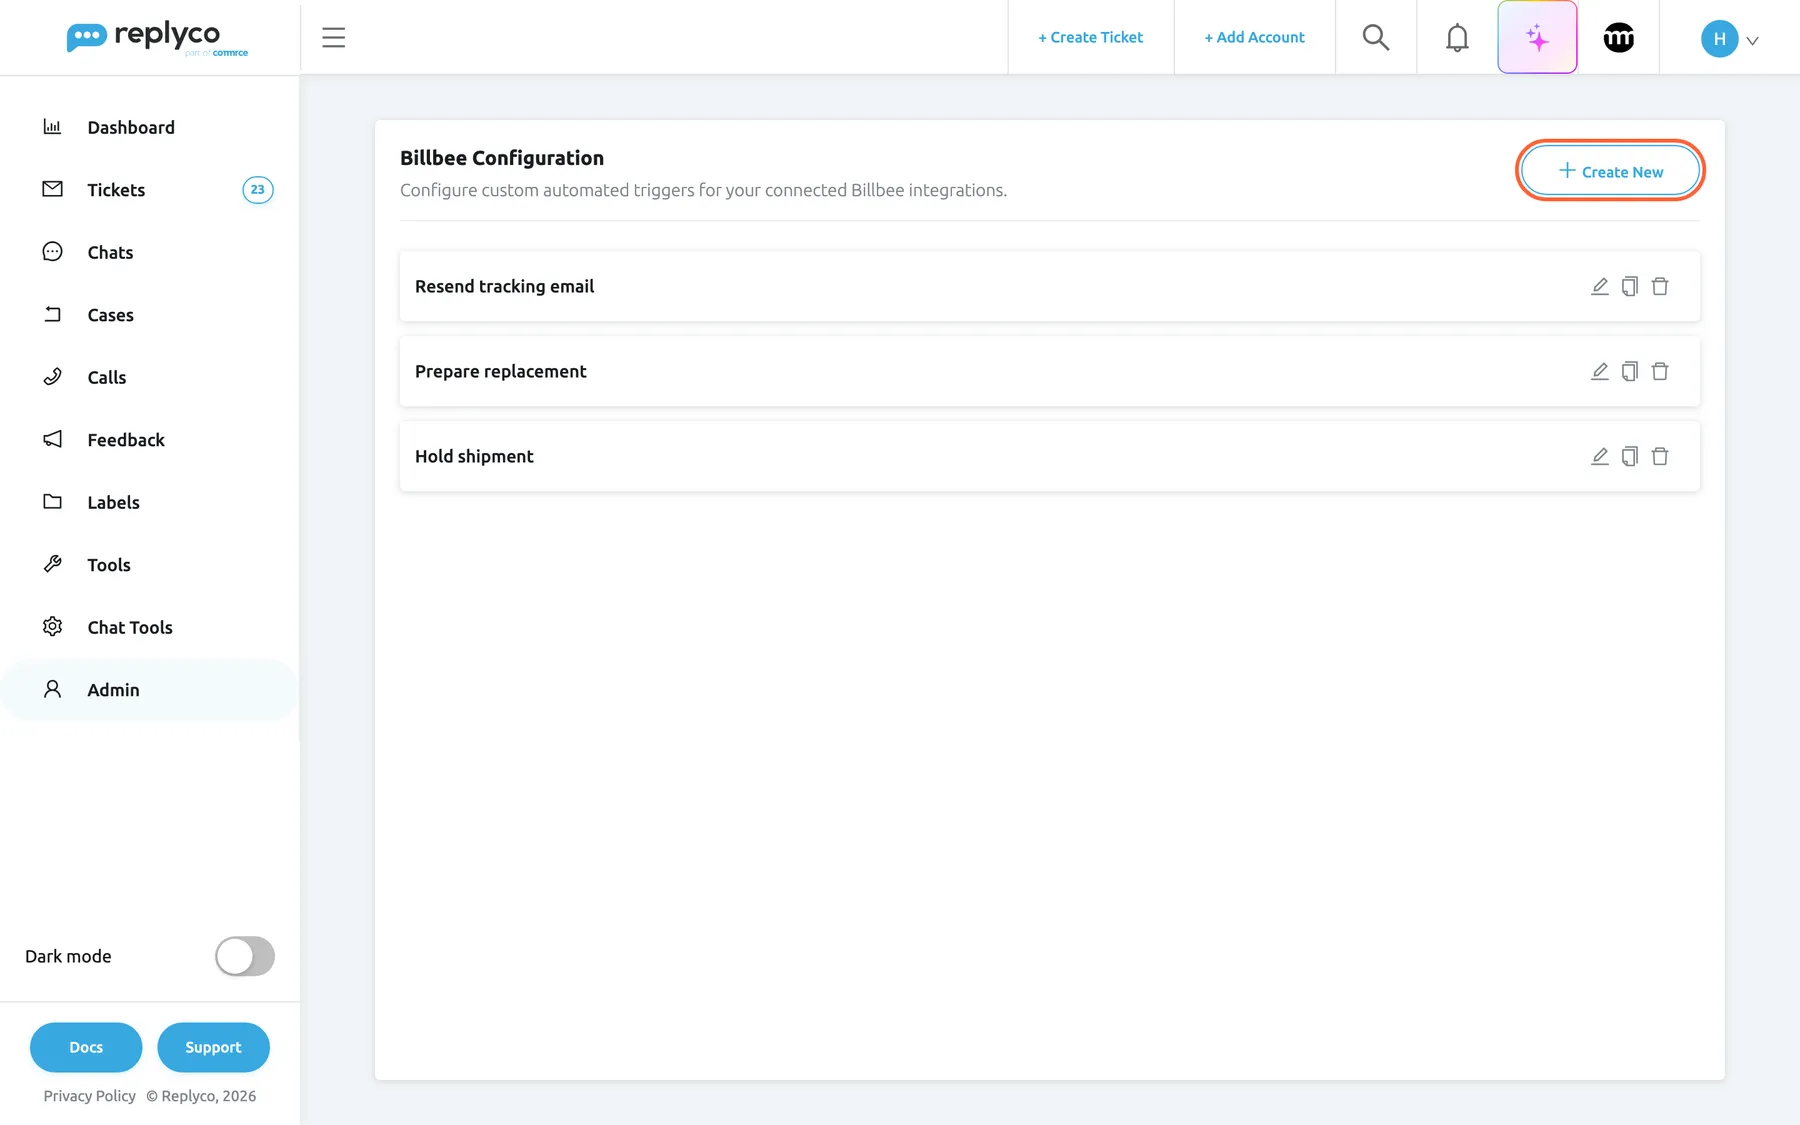Select Admin in sidebar
1800x1125 pixels.
tap(150, 690)
